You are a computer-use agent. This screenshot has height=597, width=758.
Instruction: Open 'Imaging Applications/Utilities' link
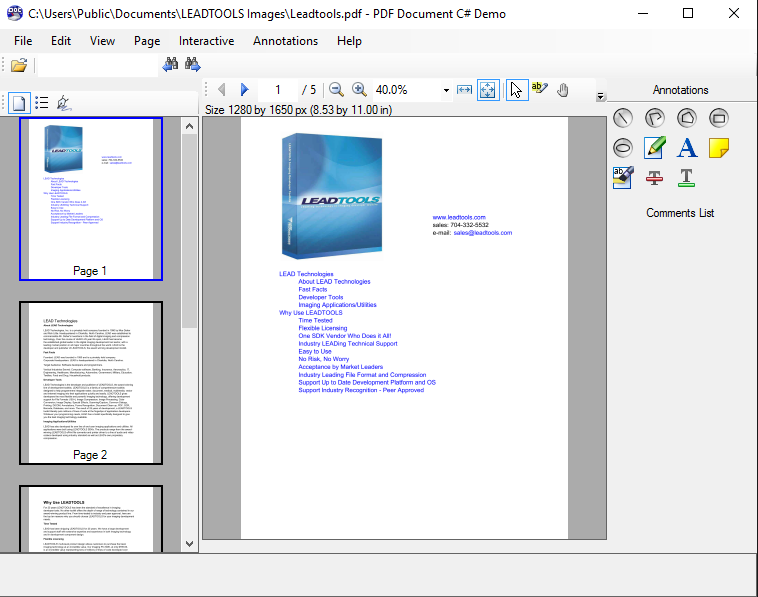tap(337, 305)
